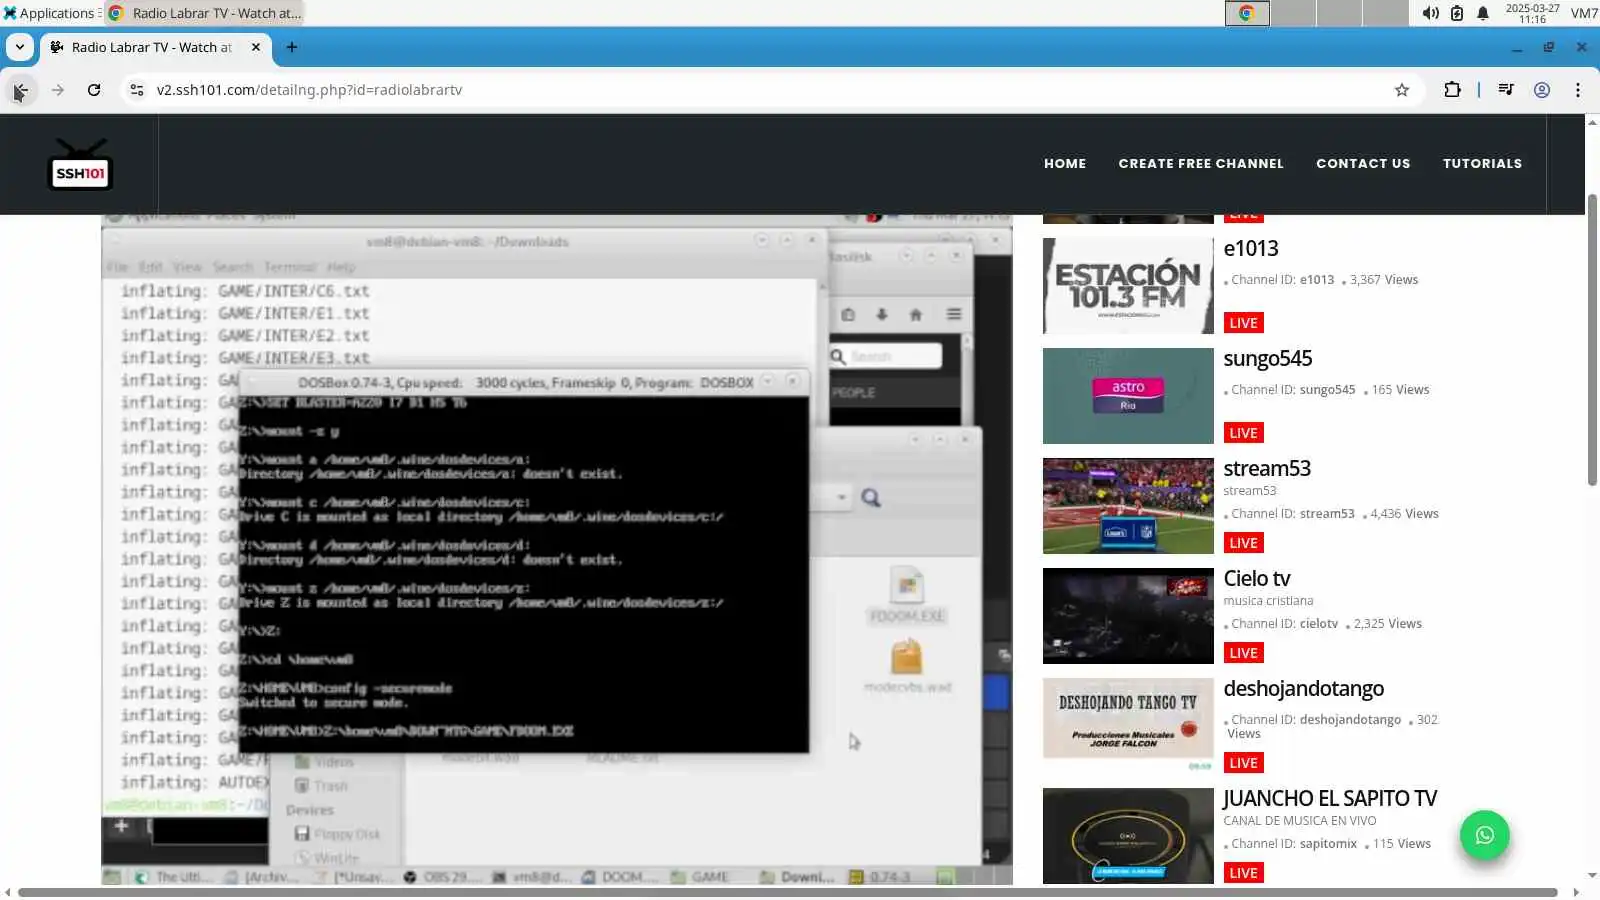This screenshot has width=1600, height=900.
Task: Click the "CANAL DE MUSICA EN VIVO" description
Action: click(x=1300, y=821)
